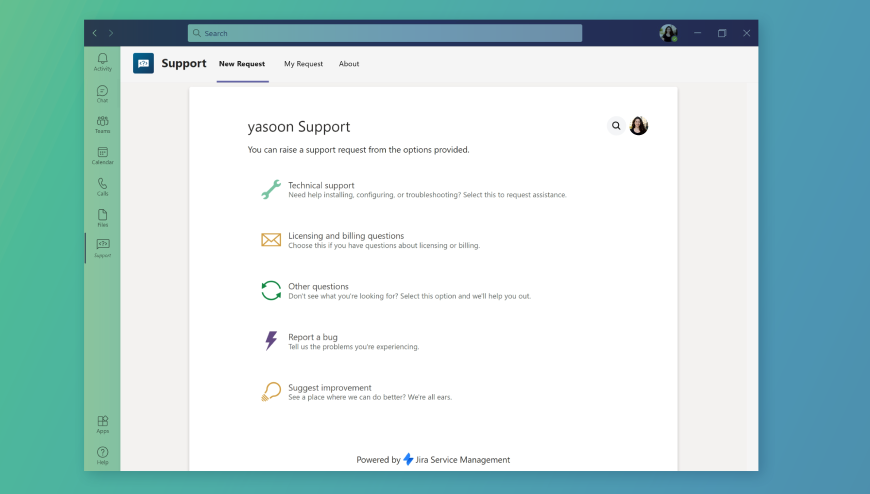Viewport: 870px width, 494px height.
Task: Open Activity in the Teams sidebar
Action: tap(102, 62)
